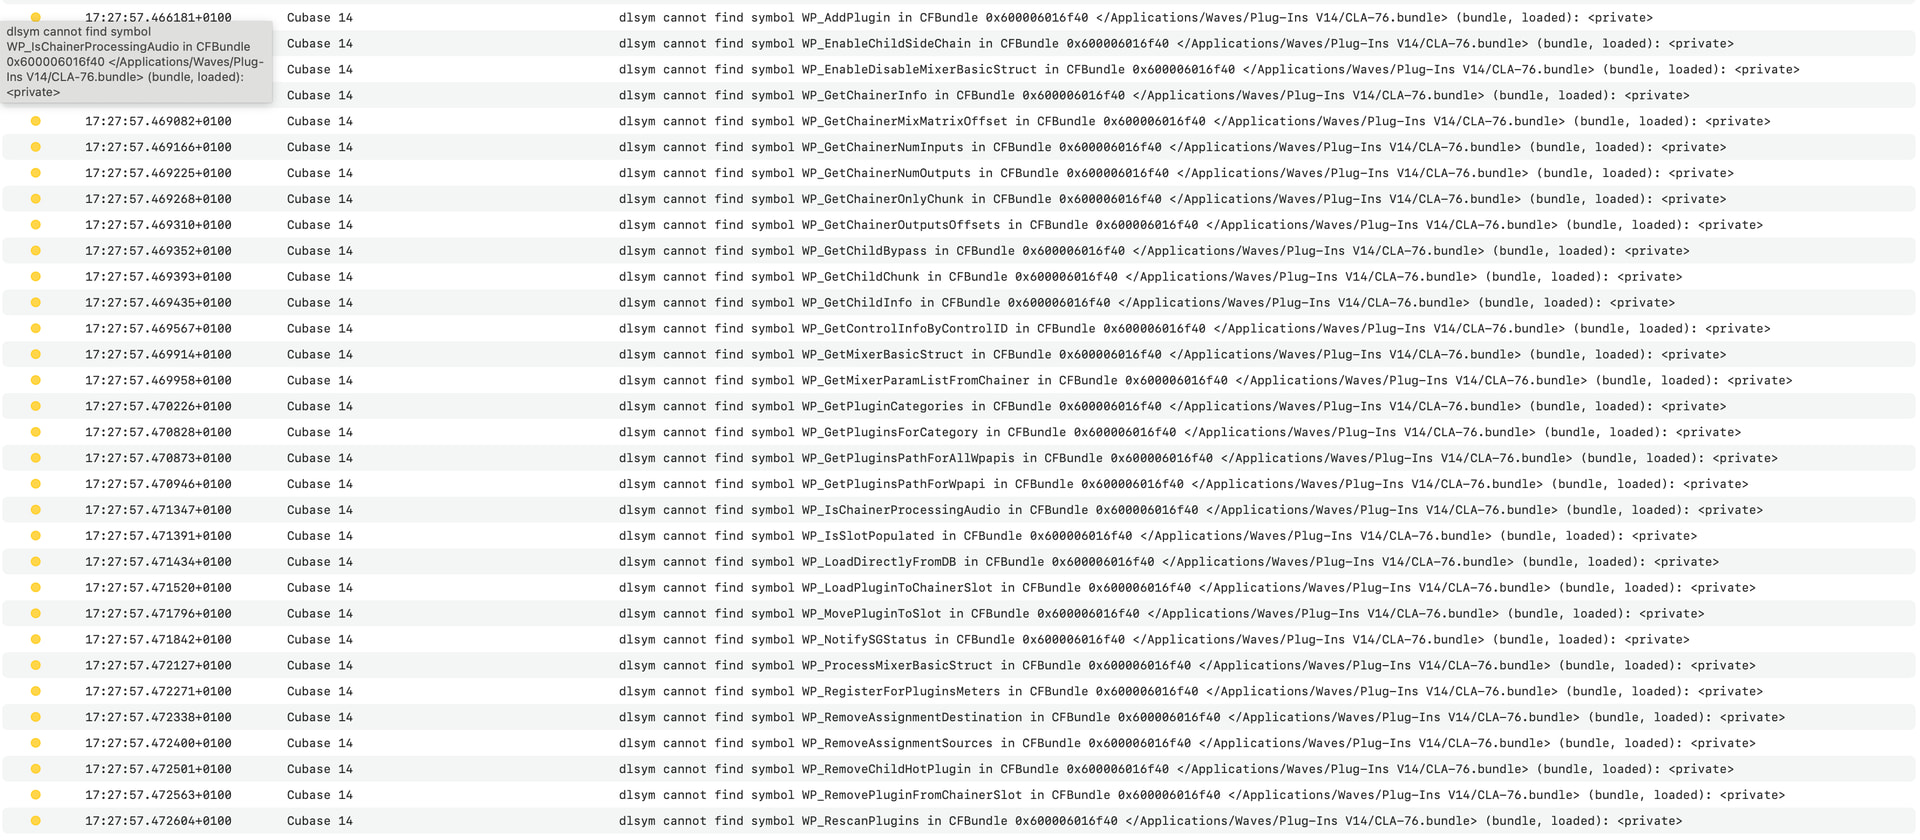Select WP_RemovePluginFromChainerSlot log message
This screenshot has height=840, width=1920.
1202,795
